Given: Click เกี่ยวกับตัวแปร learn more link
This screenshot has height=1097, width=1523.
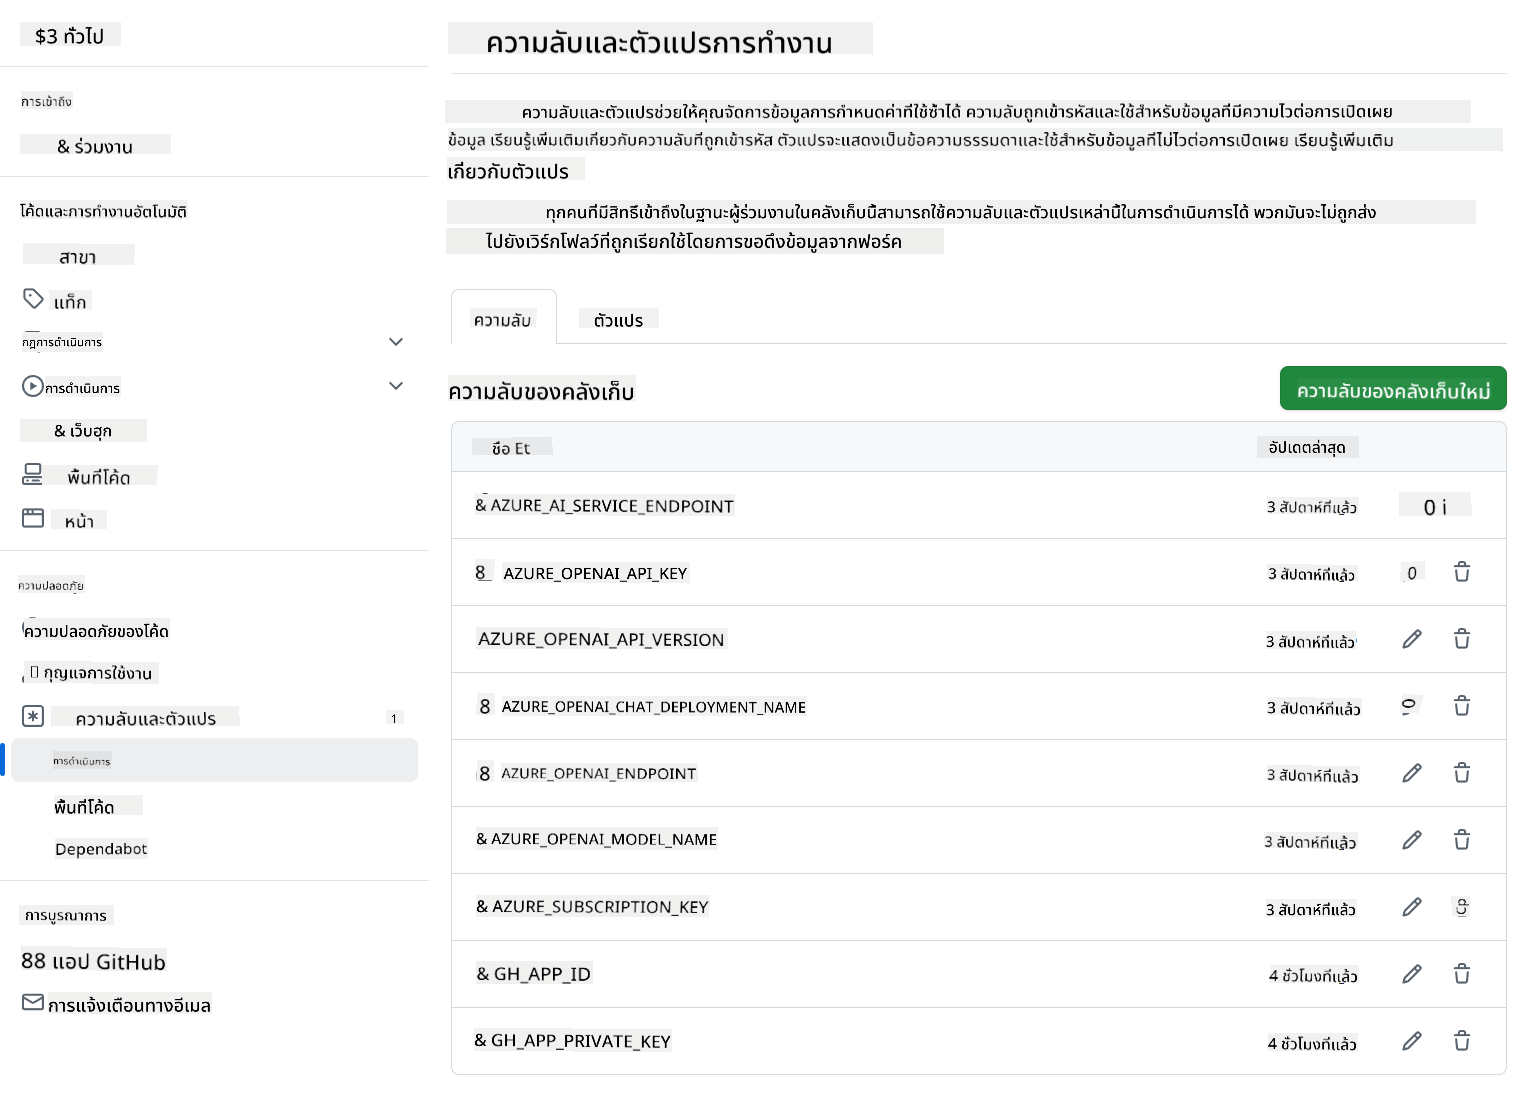Looking at the screenshot, I should click(x=508, y=170).
